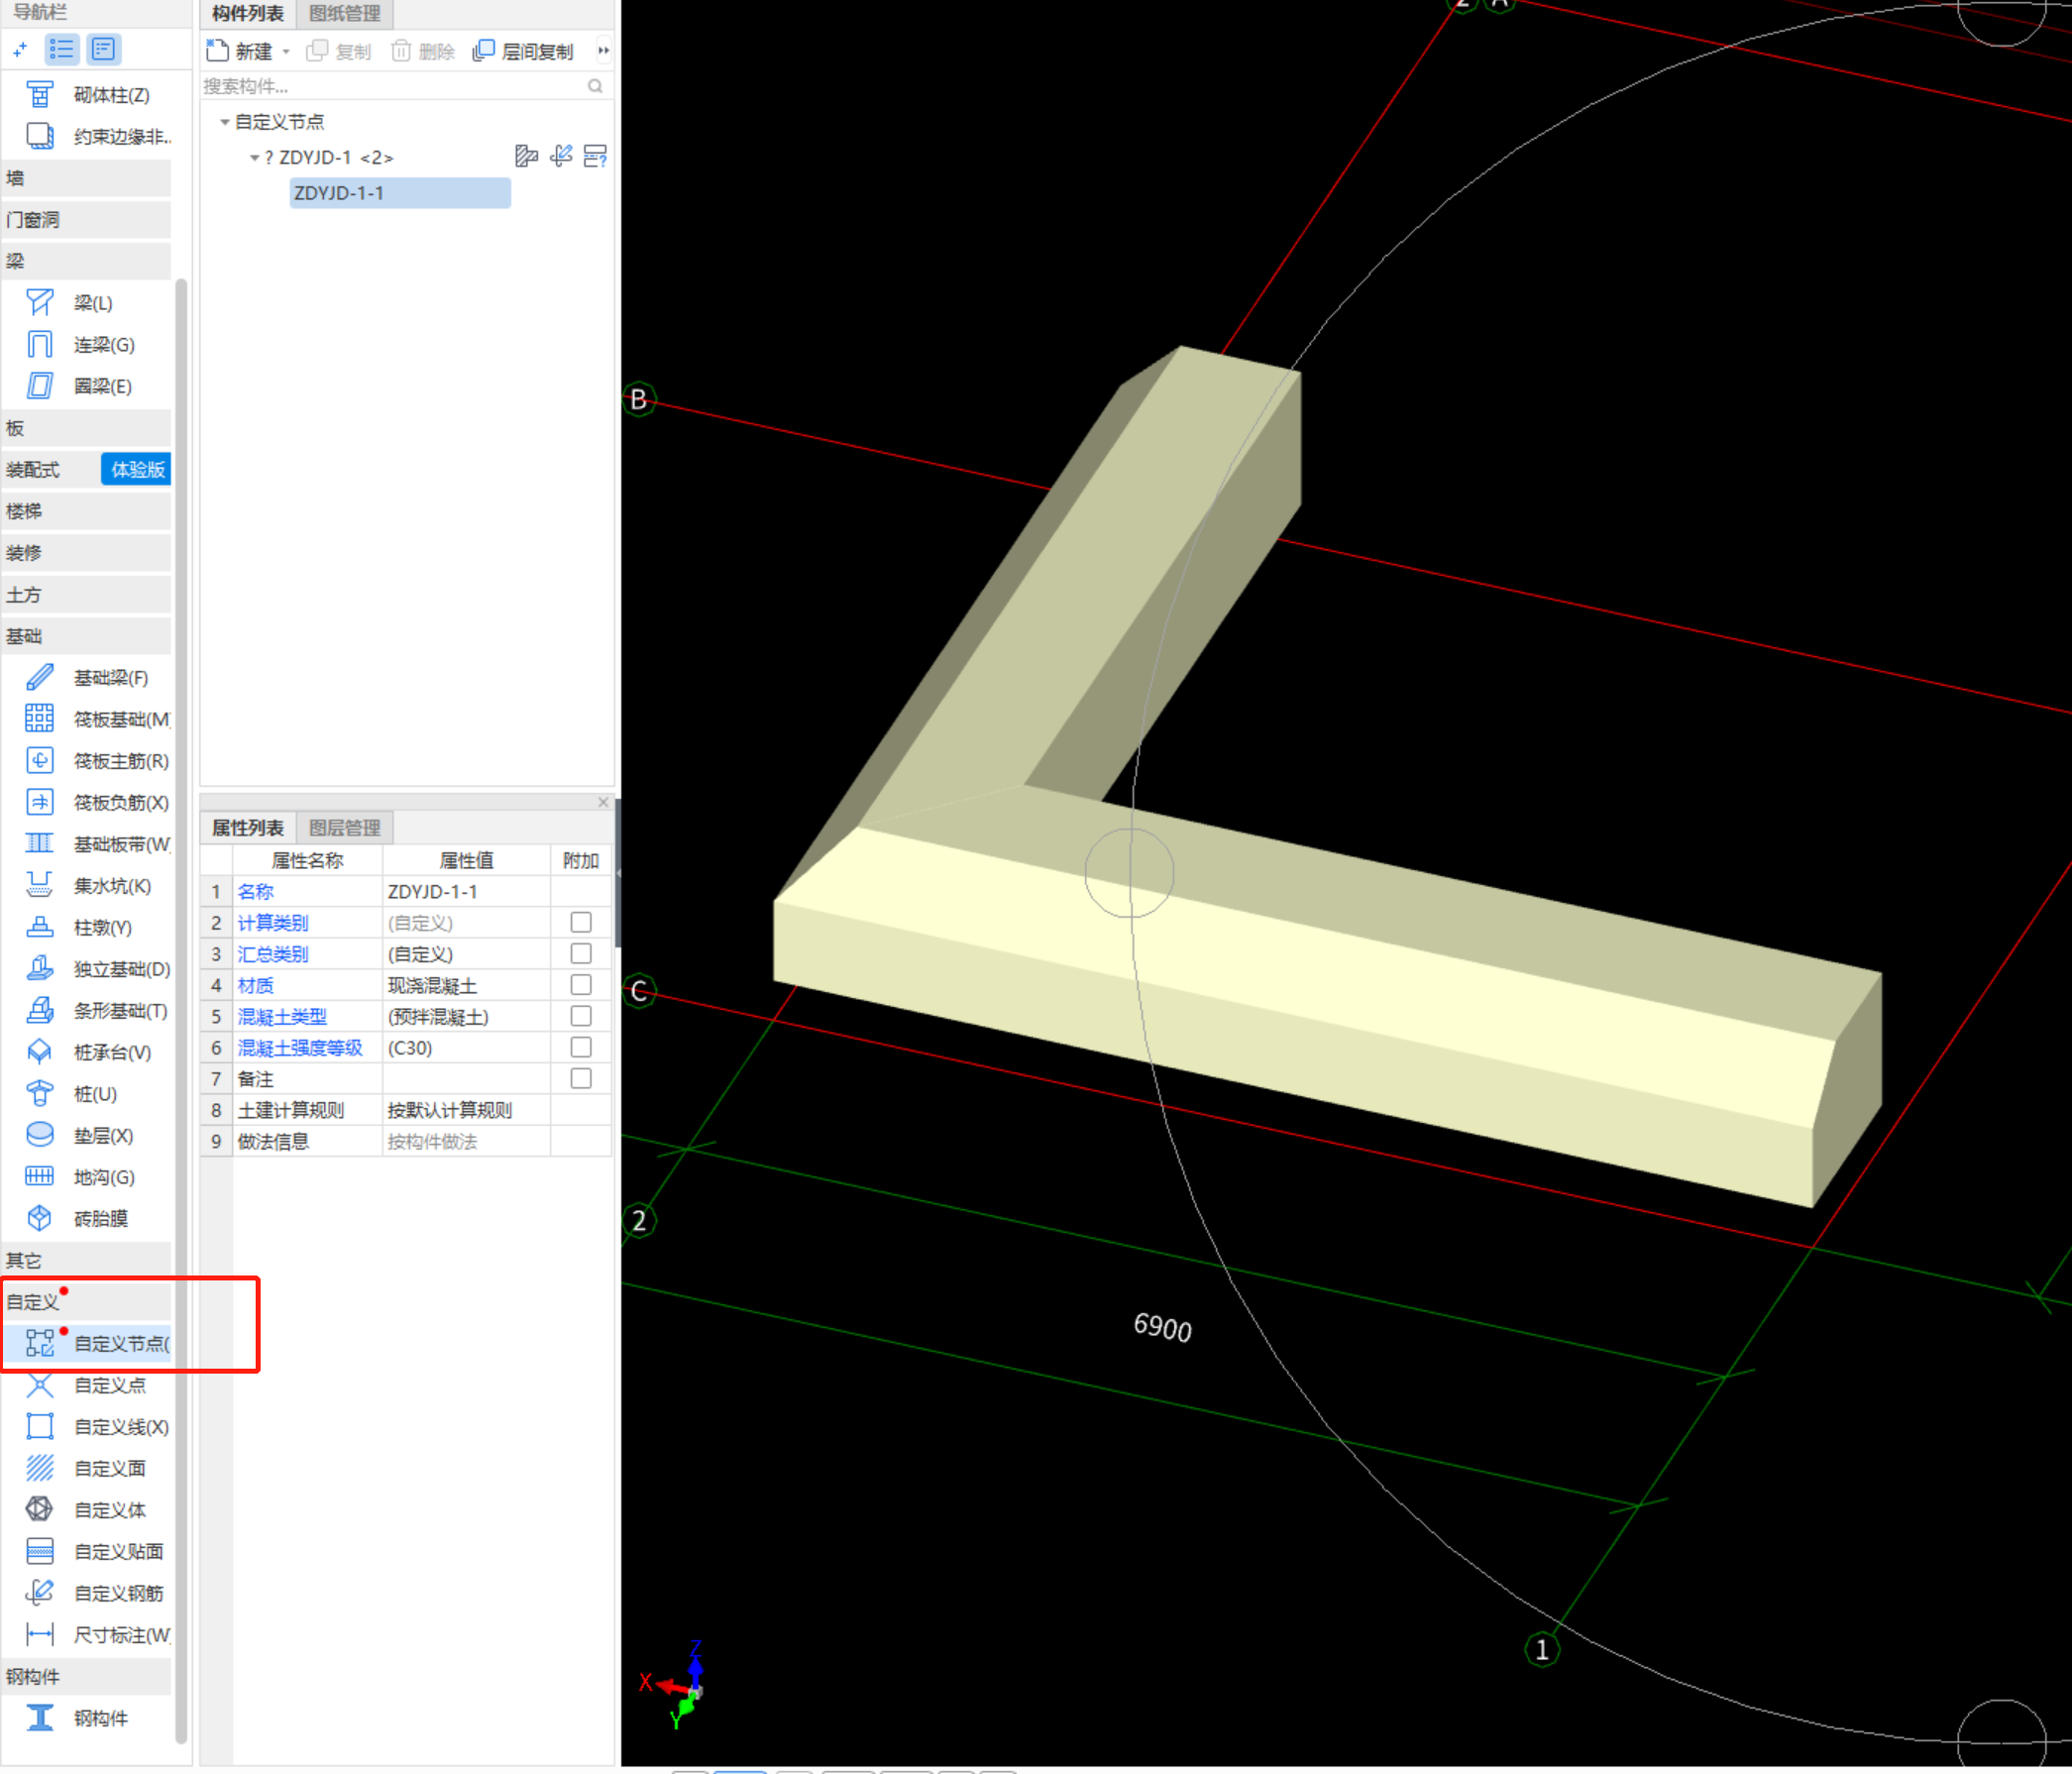Expand the 墙 category
2072x1774 pixels.
pyautogui.click(x=86, y=178)
